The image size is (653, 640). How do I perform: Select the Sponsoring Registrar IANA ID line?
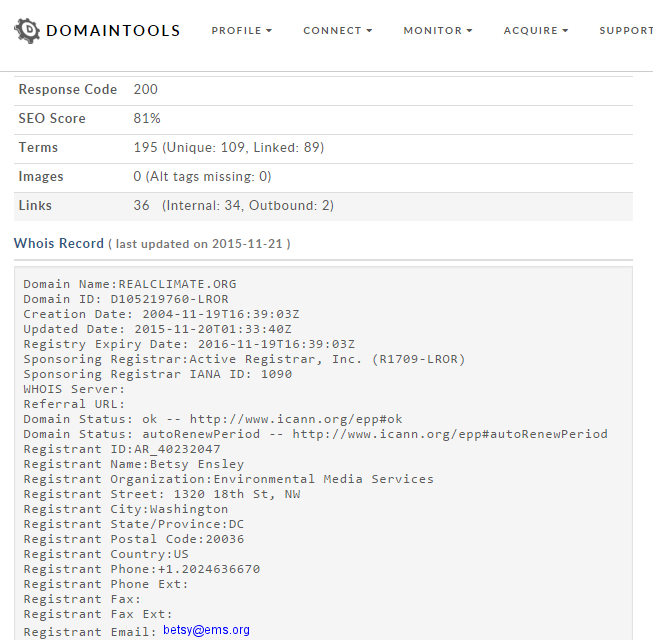[157, 374]
